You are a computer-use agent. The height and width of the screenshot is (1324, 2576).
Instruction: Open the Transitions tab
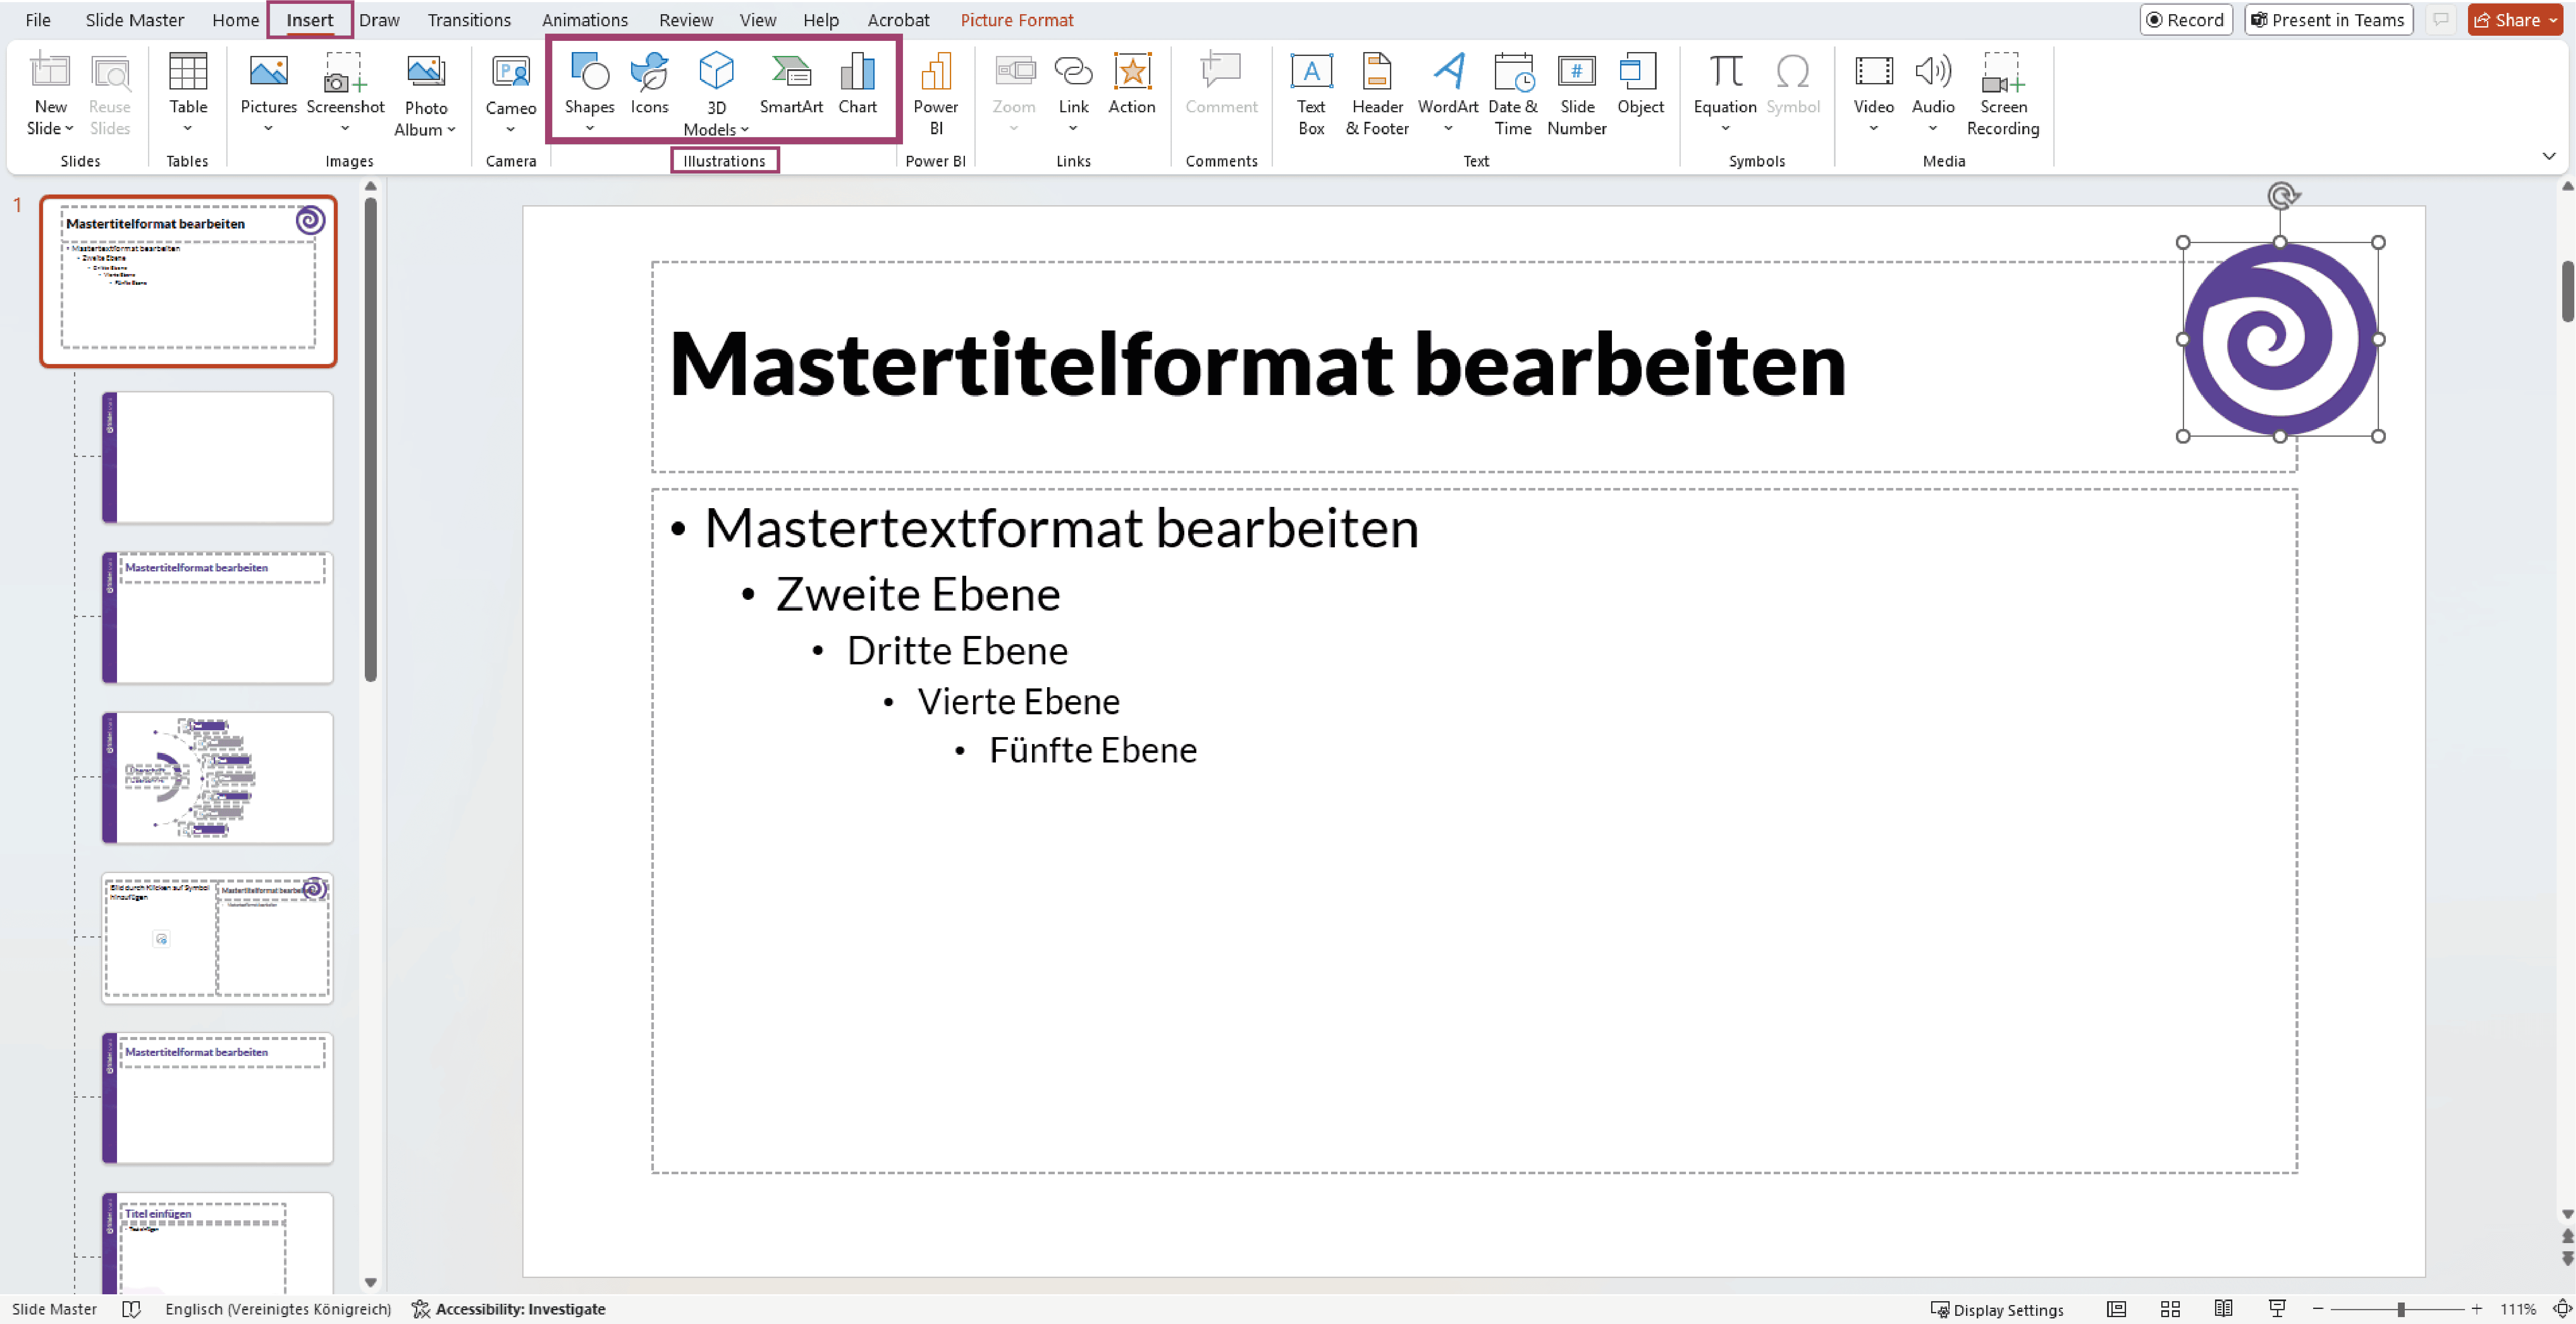tap(468, 20)
